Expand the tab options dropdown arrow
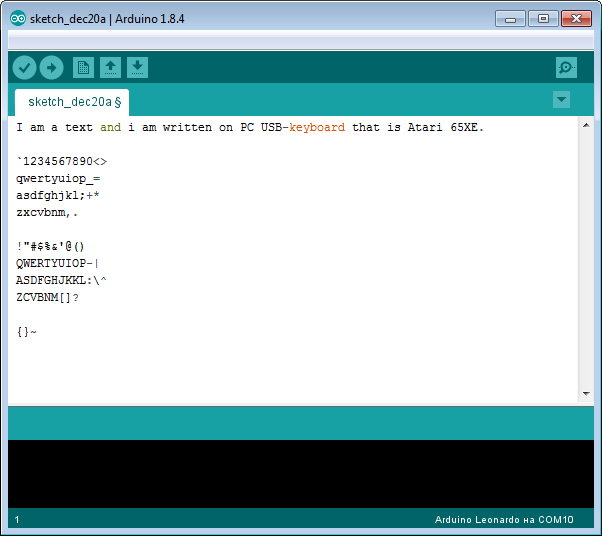602x536 pixels. click(561, 99)
